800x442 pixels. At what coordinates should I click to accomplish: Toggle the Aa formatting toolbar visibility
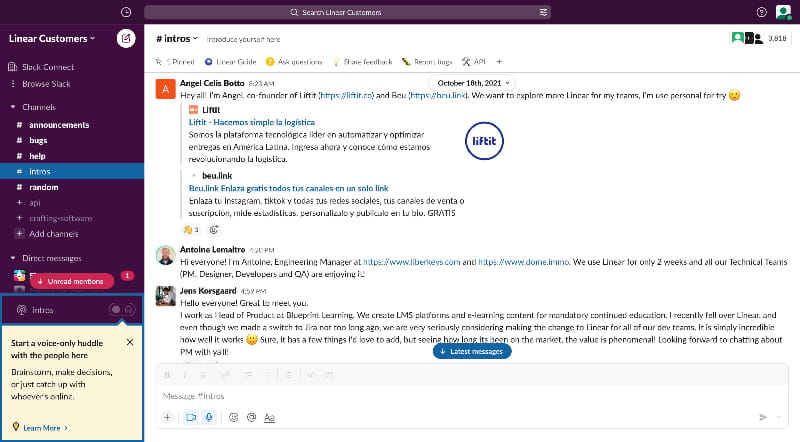coord(269,418)
